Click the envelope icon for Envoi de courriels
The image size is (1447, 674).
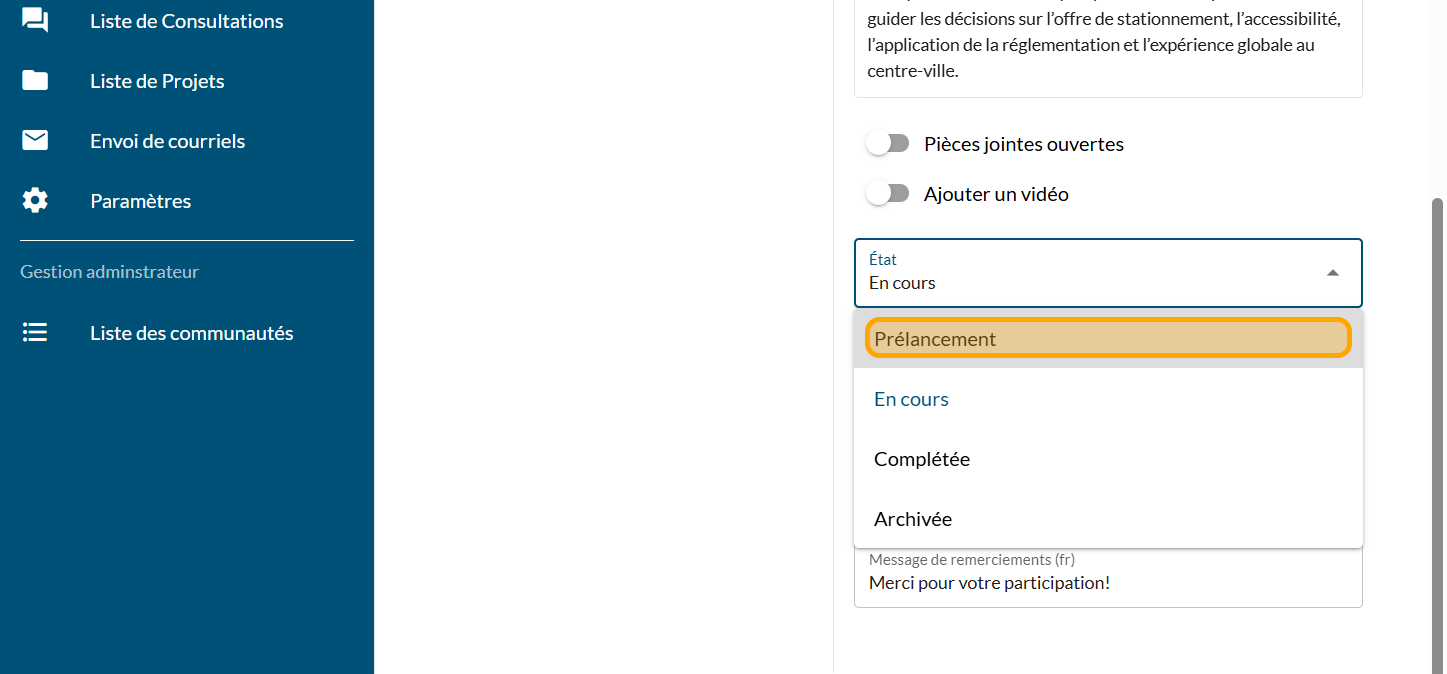pos(35,141)
